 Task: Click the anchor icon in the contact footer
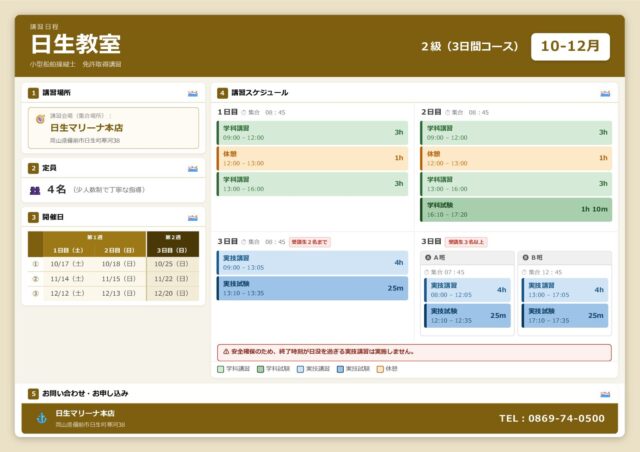(x=42, y=418)
